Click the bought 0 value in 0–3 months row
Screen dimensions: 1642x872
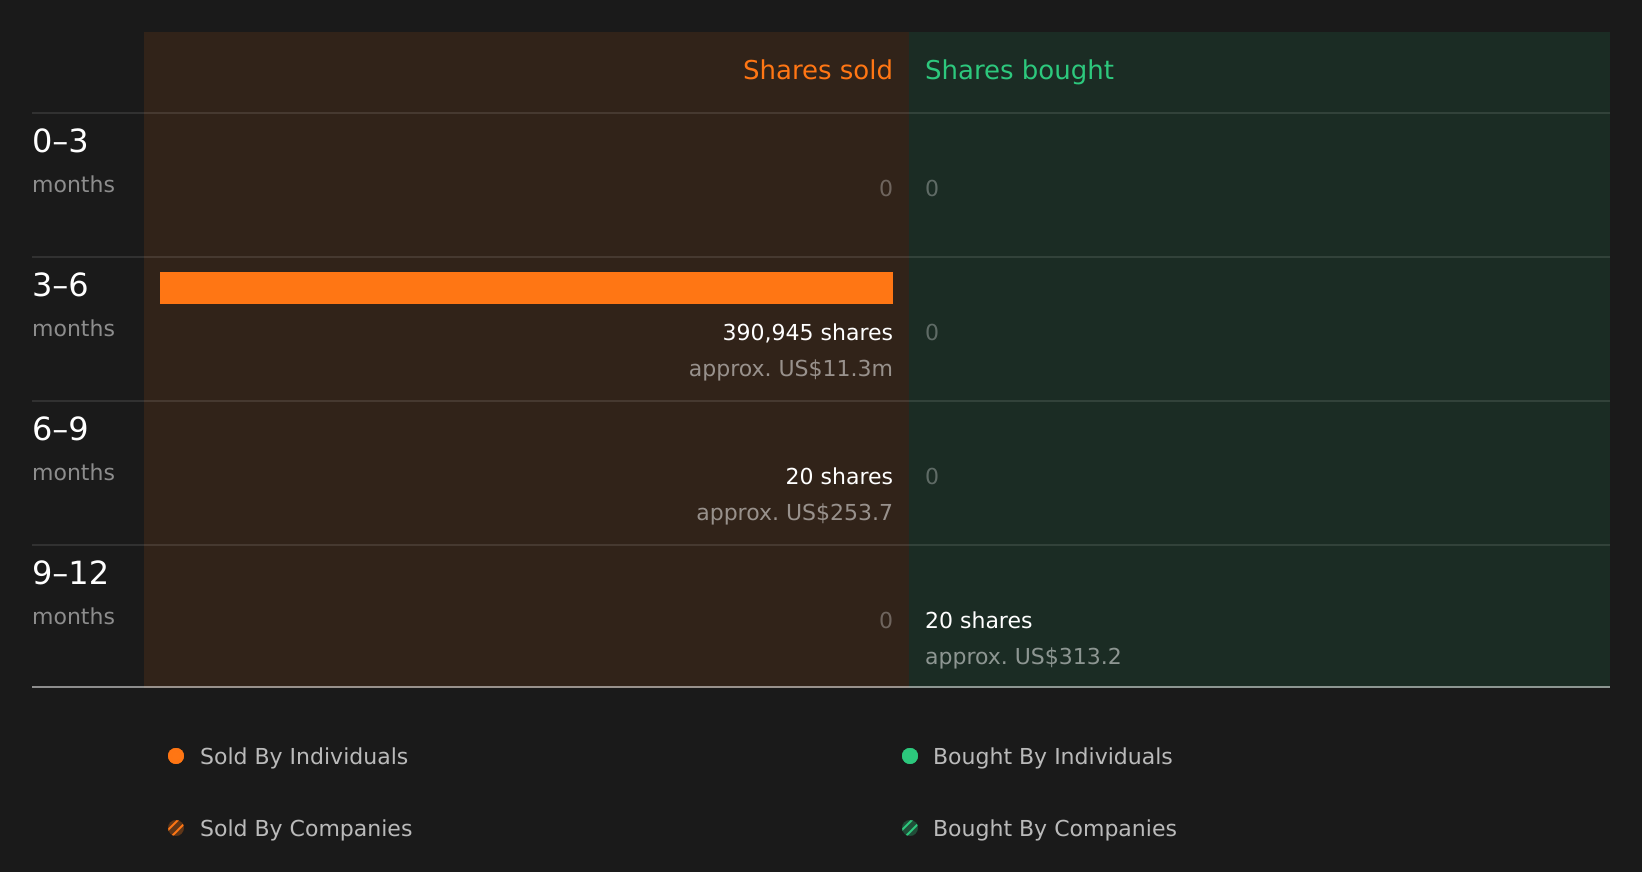(x=932, y=189)
